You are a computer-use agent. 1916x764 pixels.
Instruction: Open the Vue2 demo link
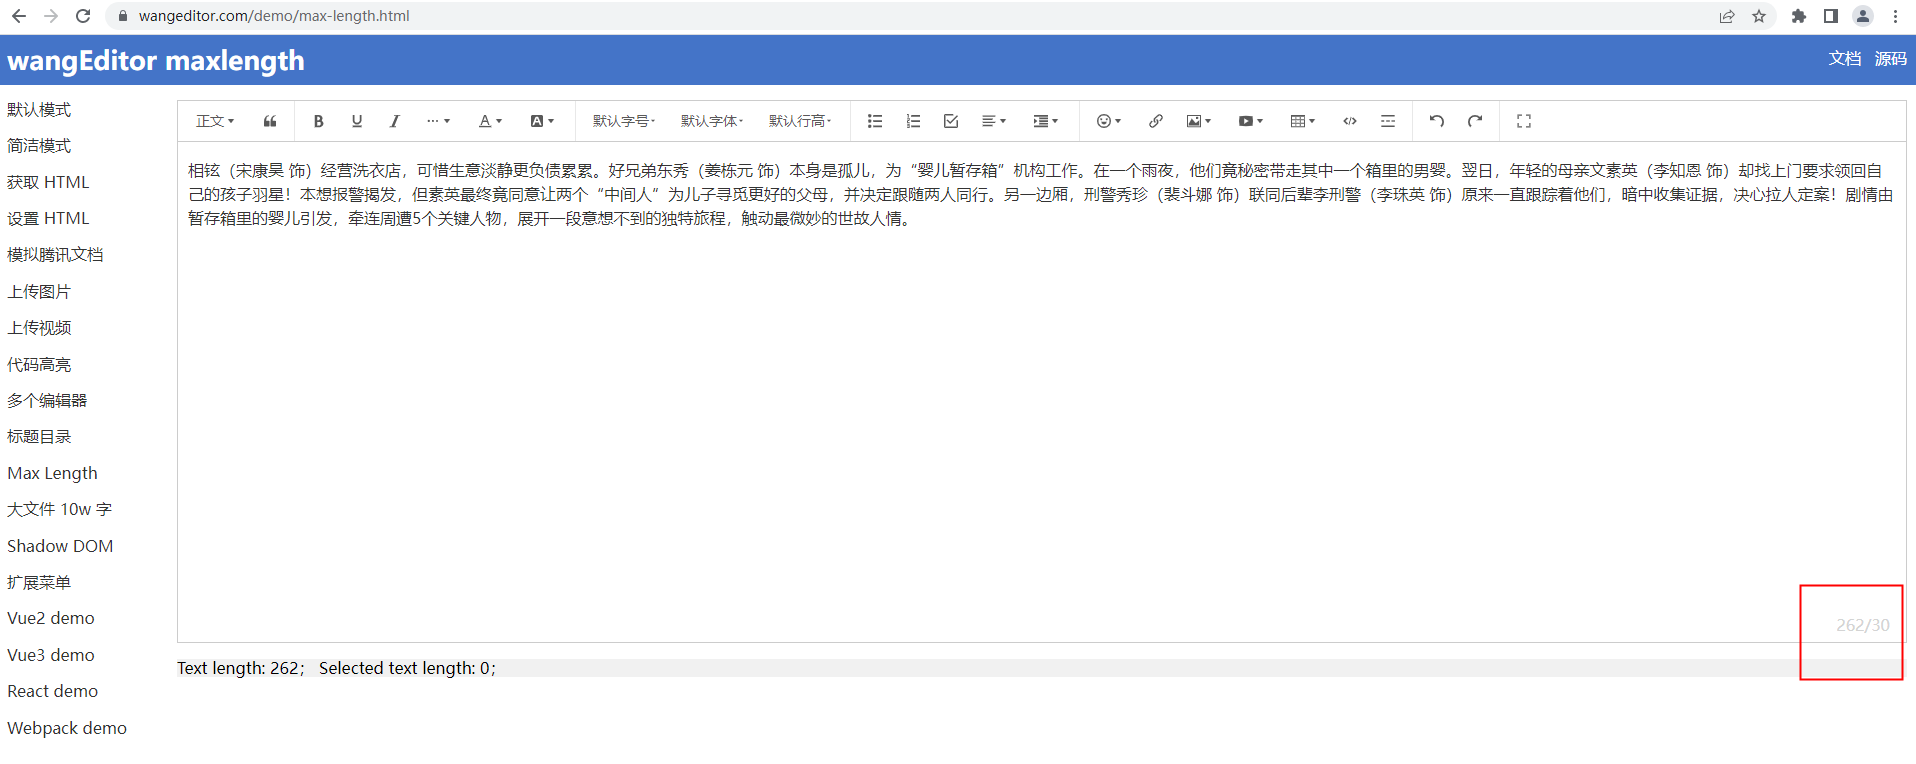click(x=51, y=618)
